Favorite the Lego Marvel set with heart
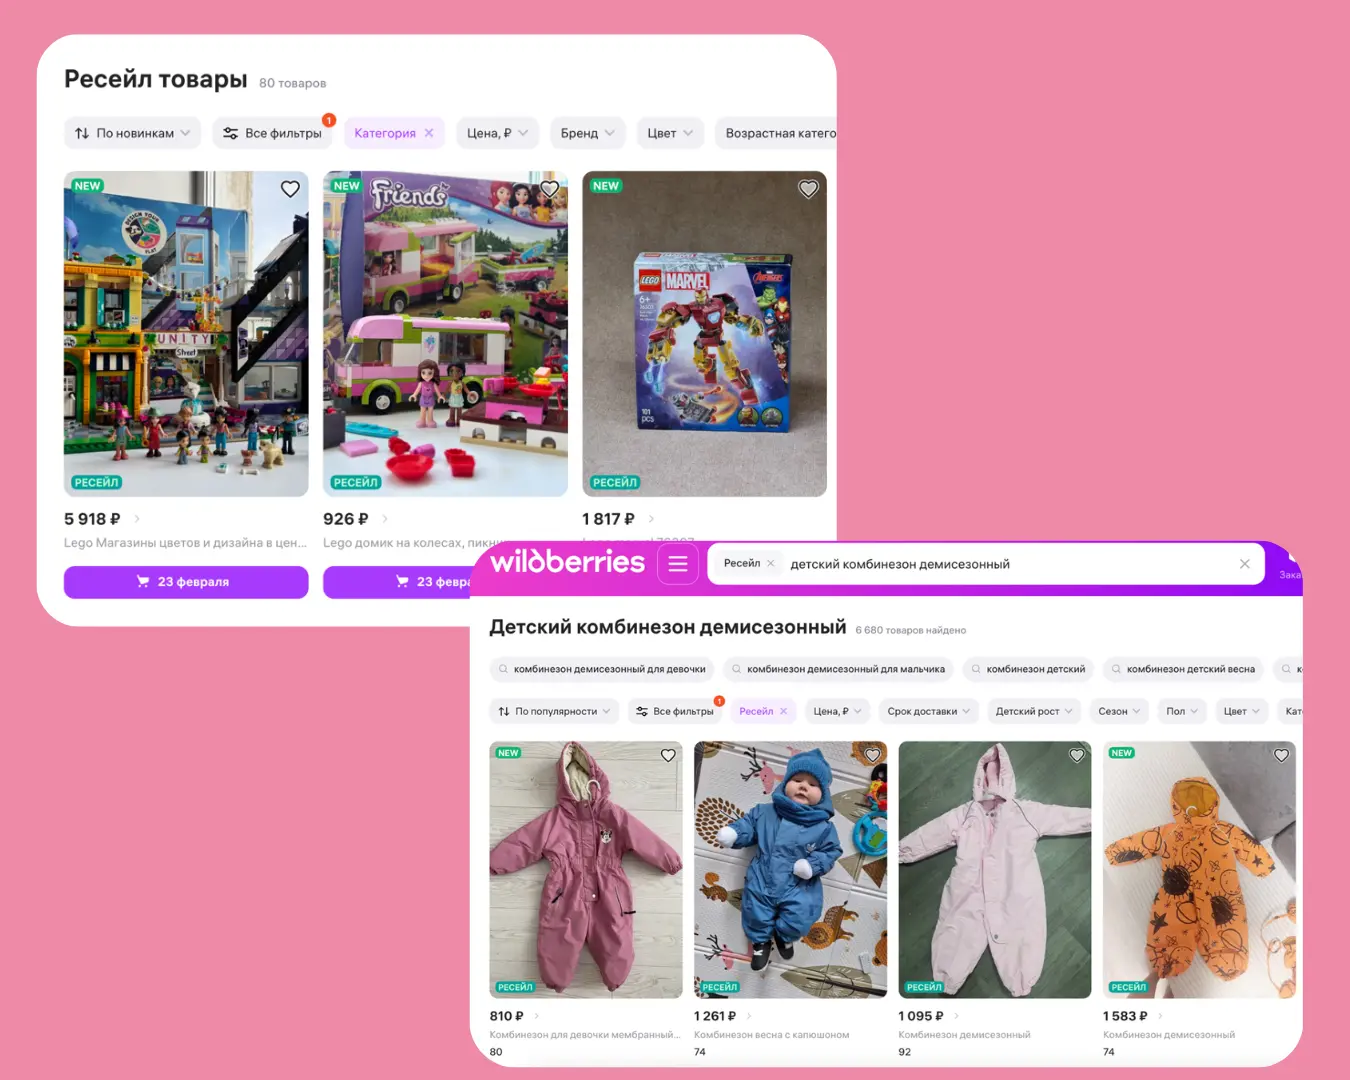 point(808,189)
